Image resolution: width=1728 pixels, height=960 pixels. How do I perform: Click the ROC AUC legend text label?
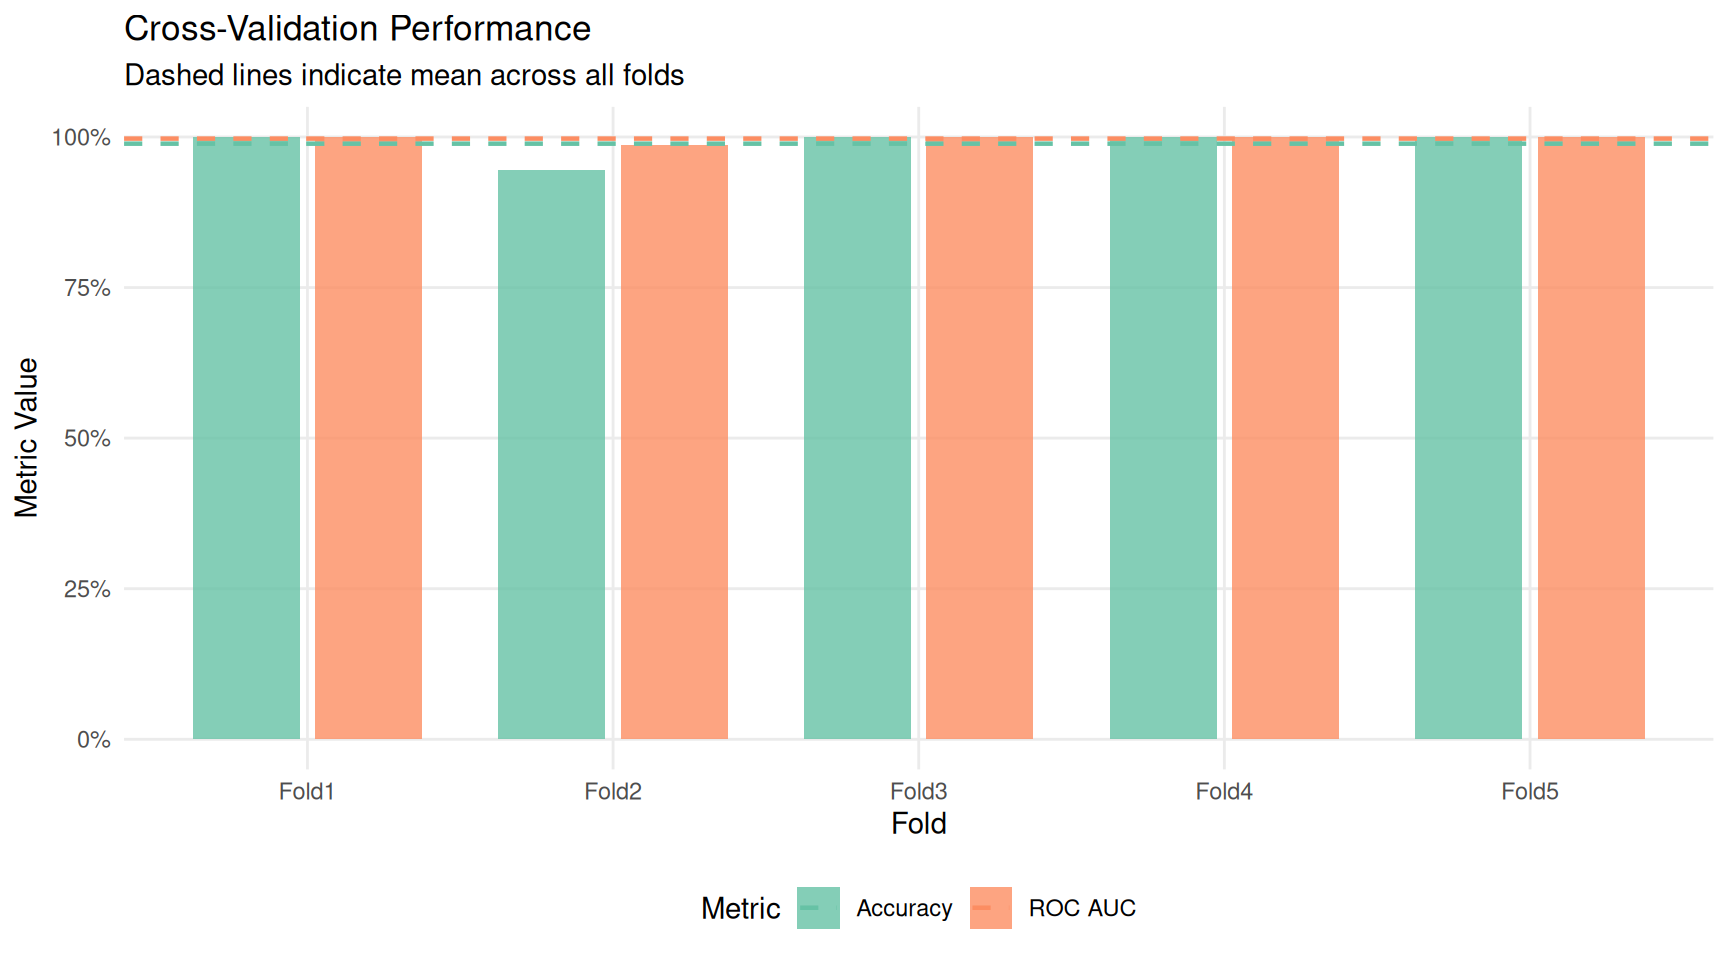[x=1082, y=908]
